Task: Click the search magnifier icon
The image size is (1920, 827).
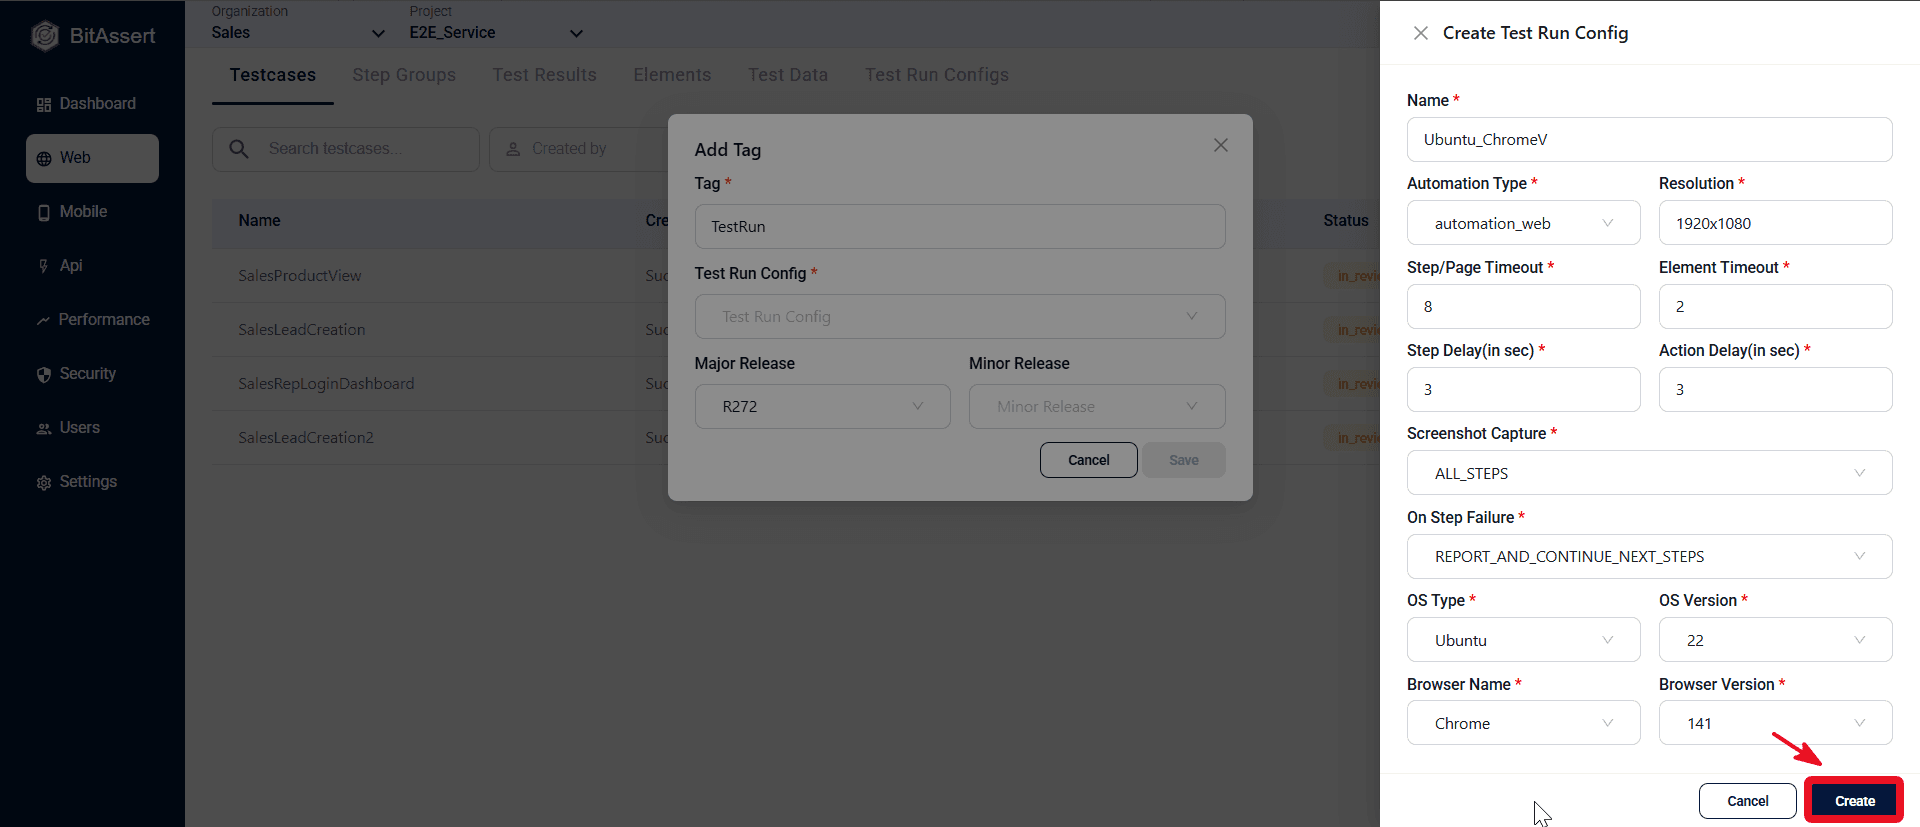Action: click(239, 149)
